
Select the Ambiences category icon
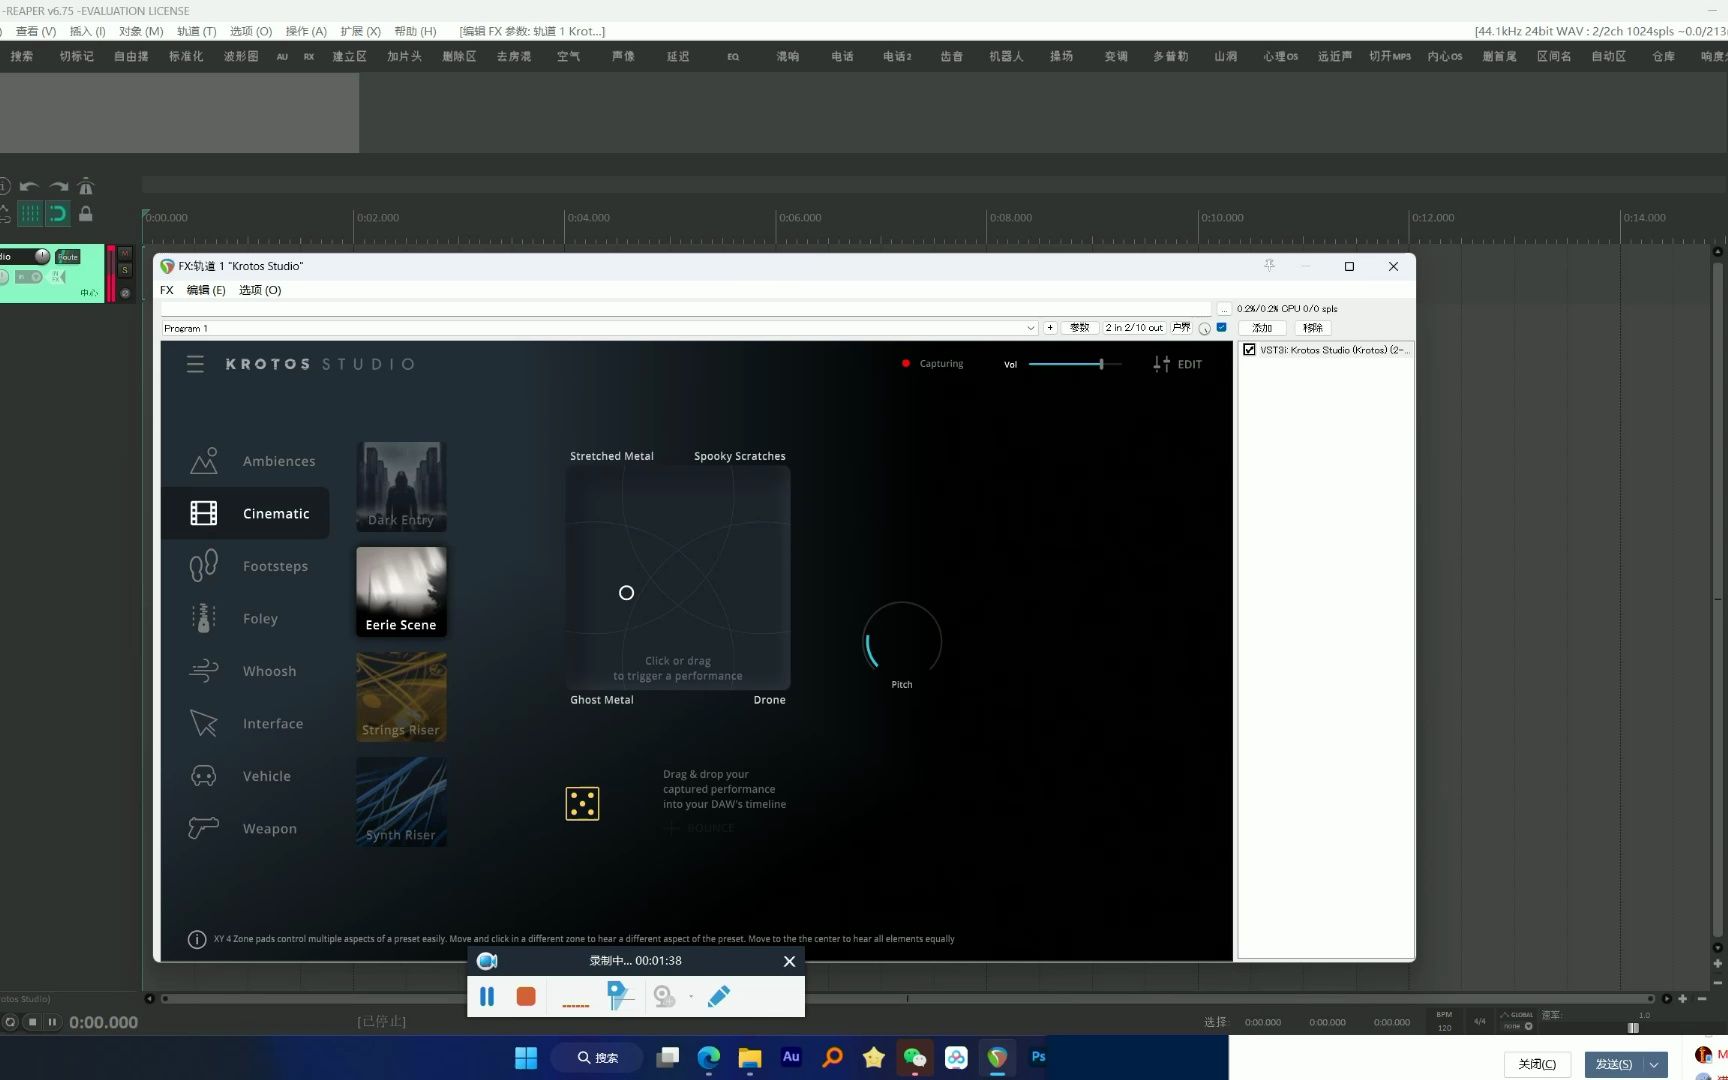tap(204, 460)
